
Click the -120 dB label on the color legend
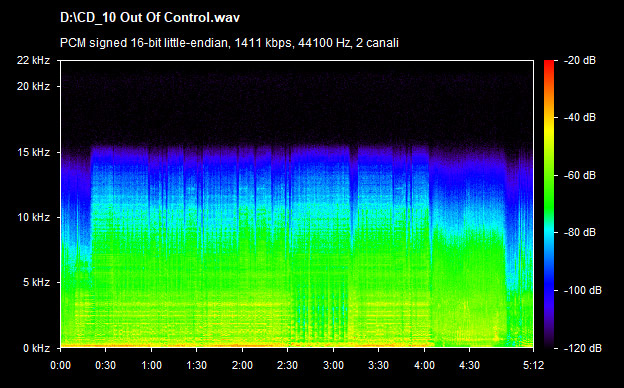pos(583,348)
